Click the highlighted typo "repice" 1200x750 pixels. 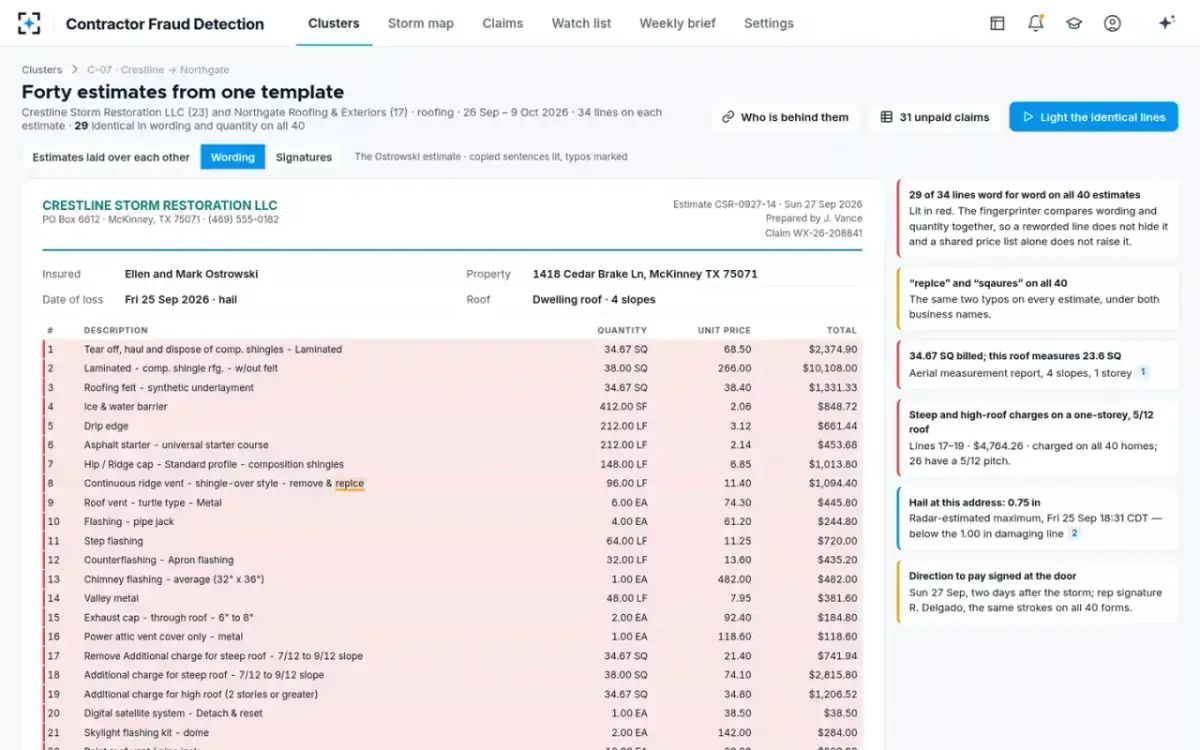tap(349, 484)
